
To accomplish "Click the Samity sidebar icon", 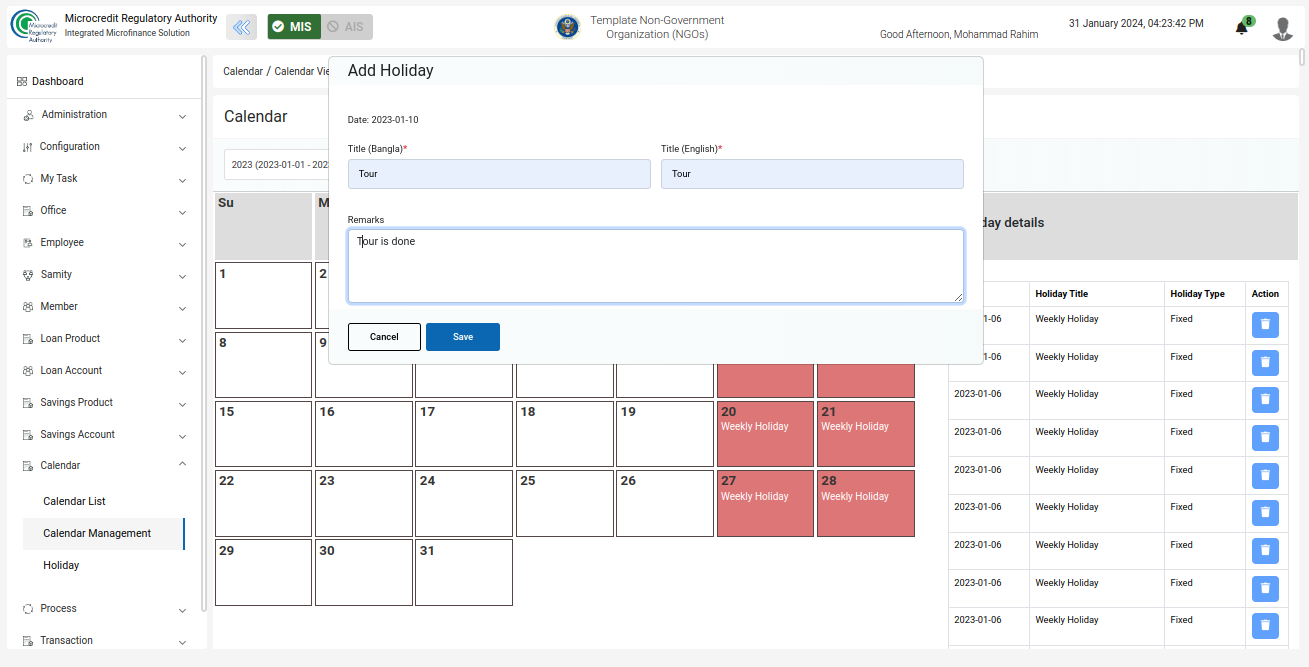I will click(x=28, y=275).
